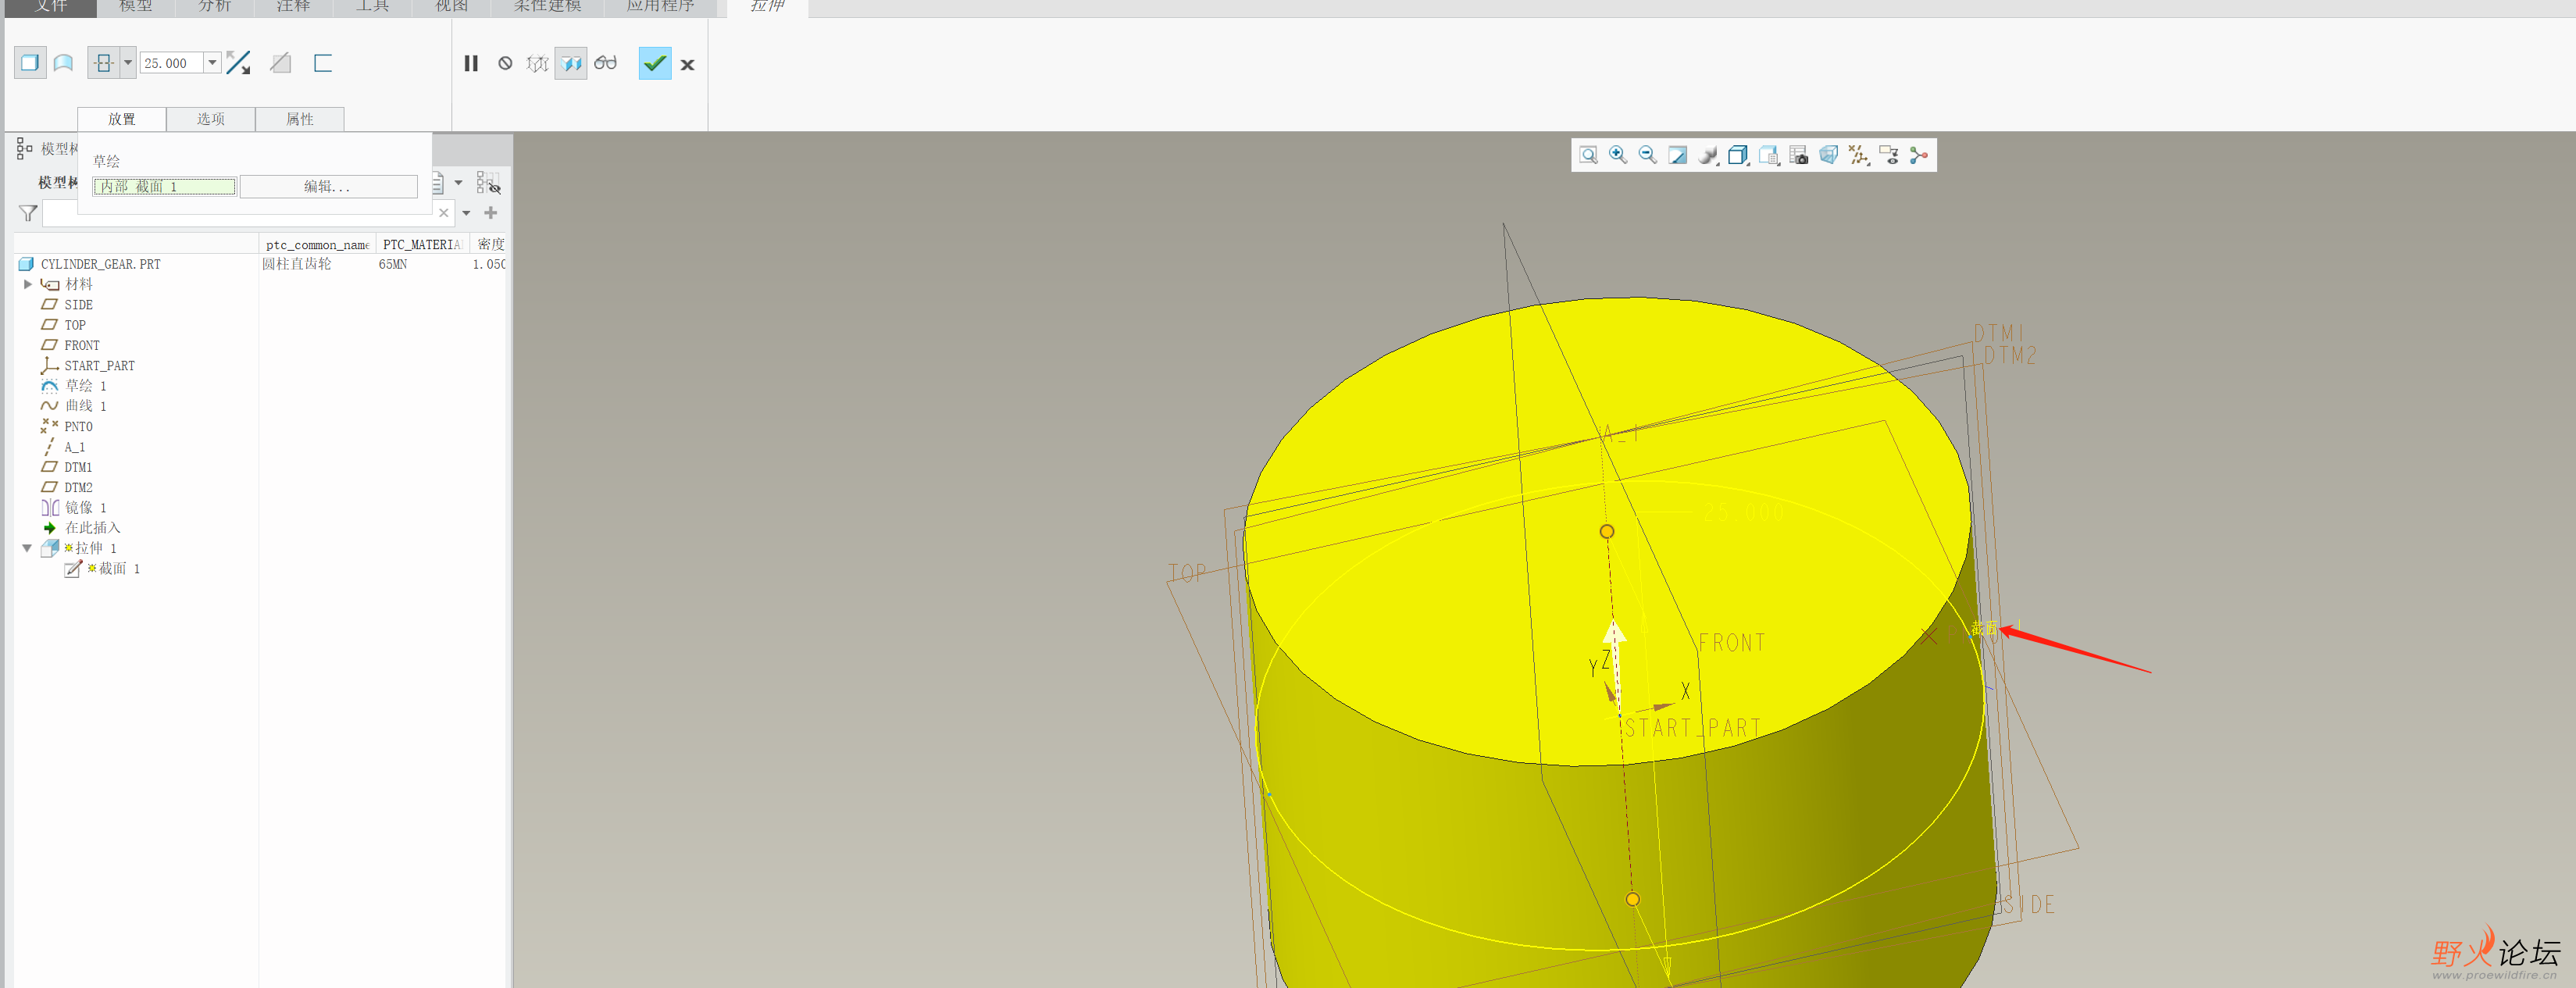Open the rendering options sphere-cube icon
Viewport: 2576px width, 988px height.
point(1708,155)
